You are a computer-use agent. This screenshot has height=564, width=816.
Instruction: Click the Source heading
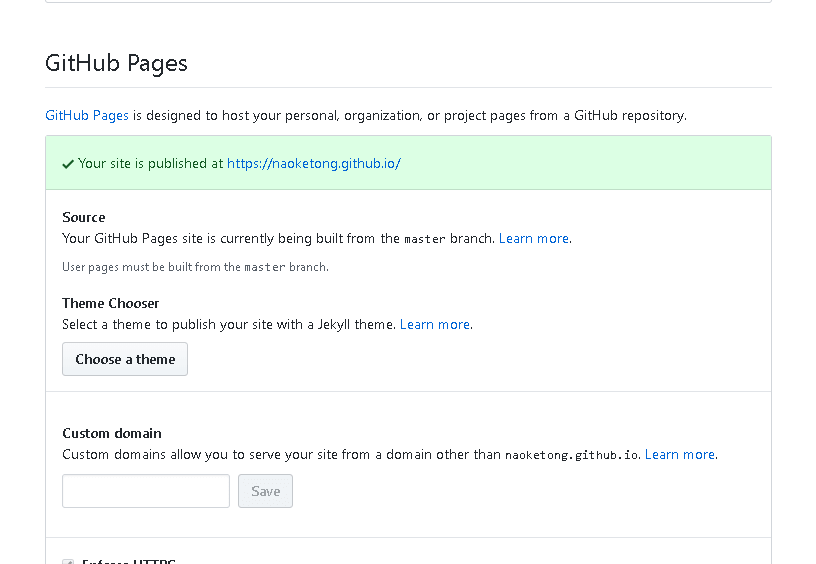tap(84, 218)
